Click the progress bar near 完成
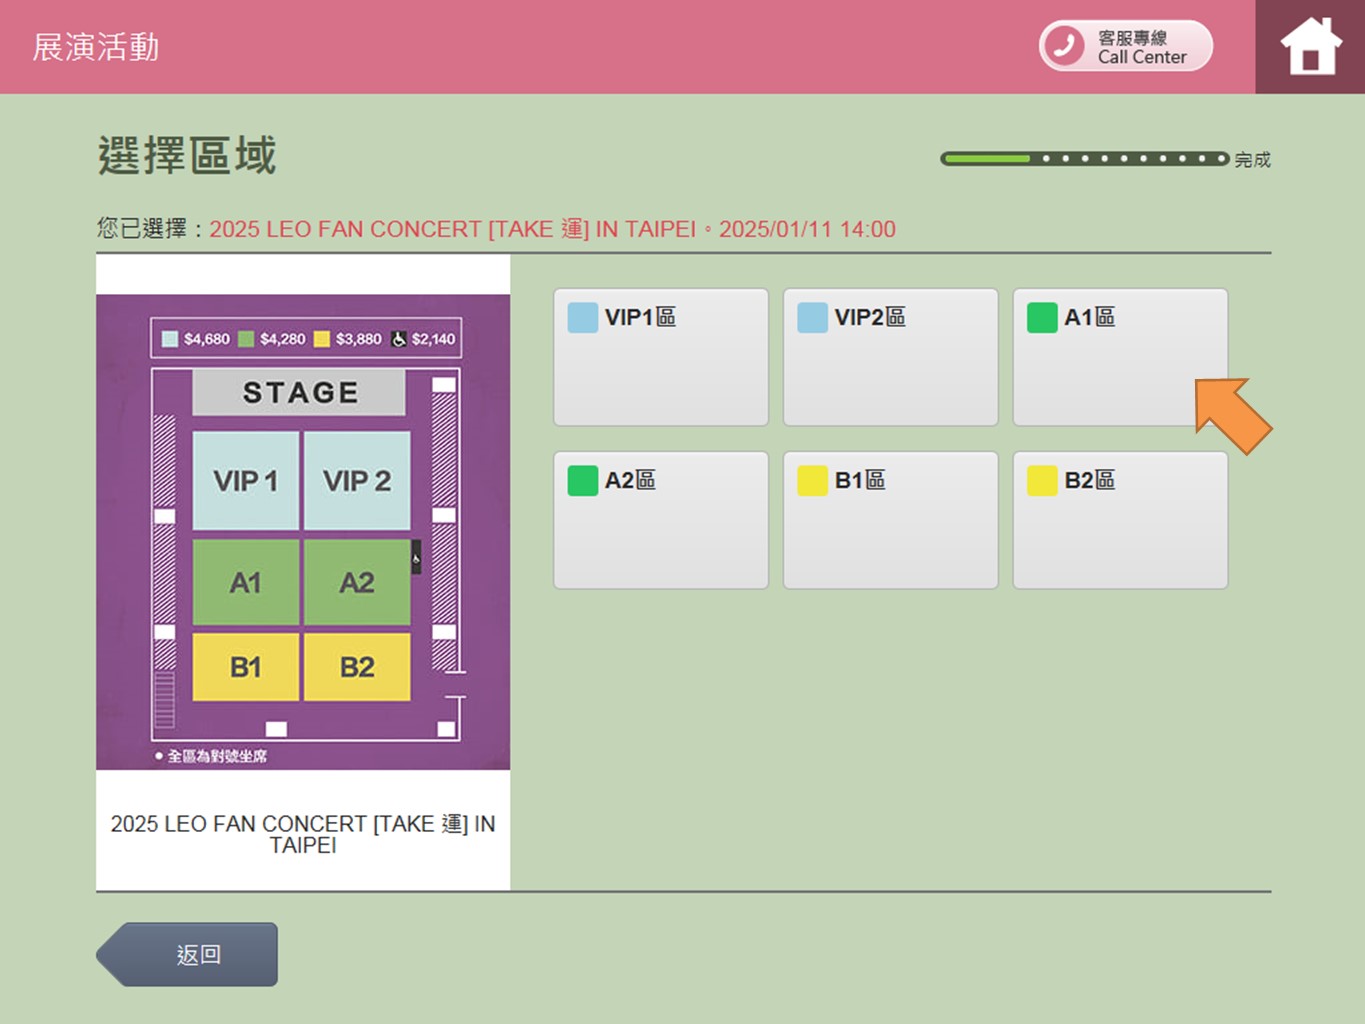 click(x=1084, y=158)
